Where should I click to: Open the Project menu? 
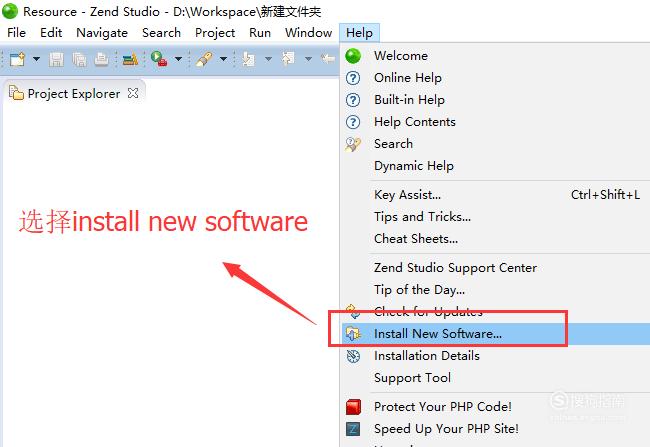pos(215,33)
